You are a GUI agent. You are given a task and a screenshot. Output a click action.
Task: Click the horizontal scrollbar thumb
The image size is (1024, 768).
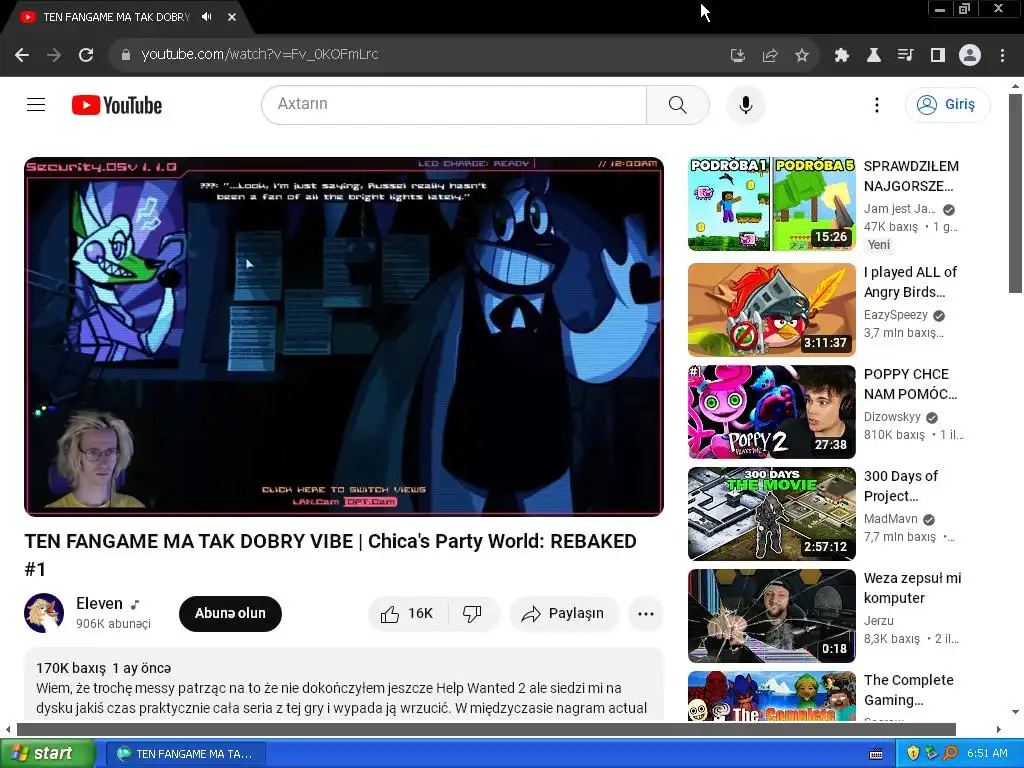[x=486, y=729]
